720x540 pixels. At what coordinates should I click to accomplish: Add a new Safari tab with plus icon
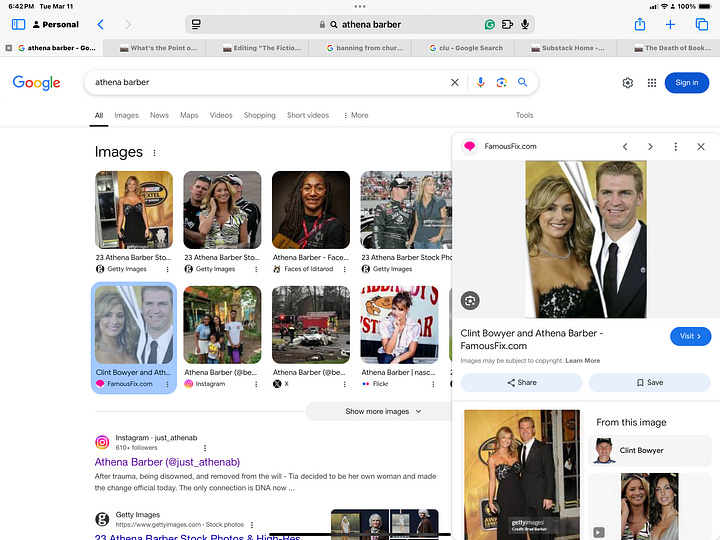pos(670,24)
